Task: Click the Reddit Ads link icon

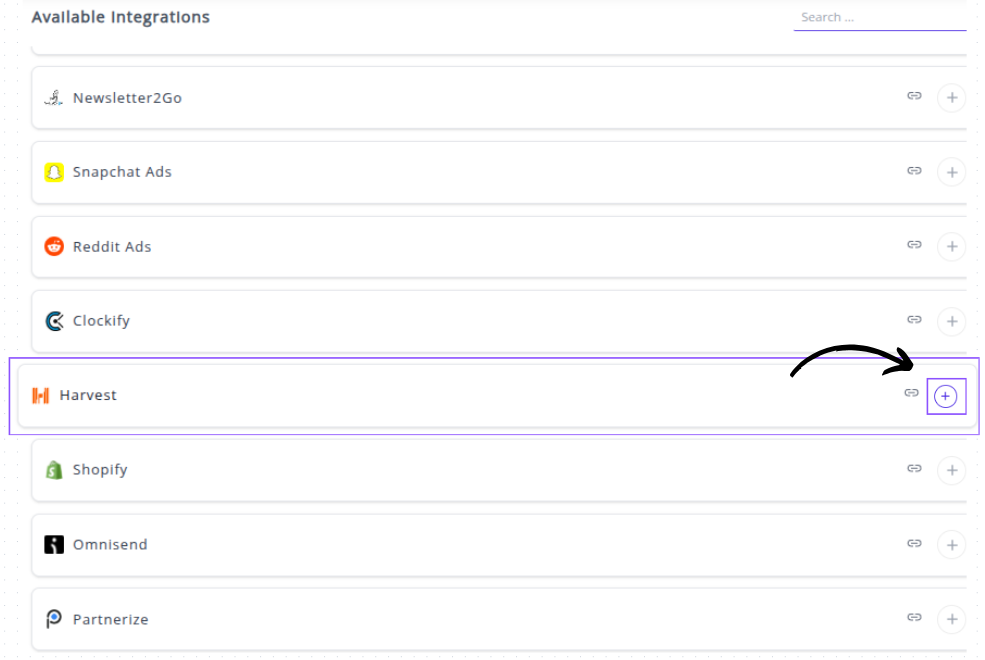Action: point(914,245)
